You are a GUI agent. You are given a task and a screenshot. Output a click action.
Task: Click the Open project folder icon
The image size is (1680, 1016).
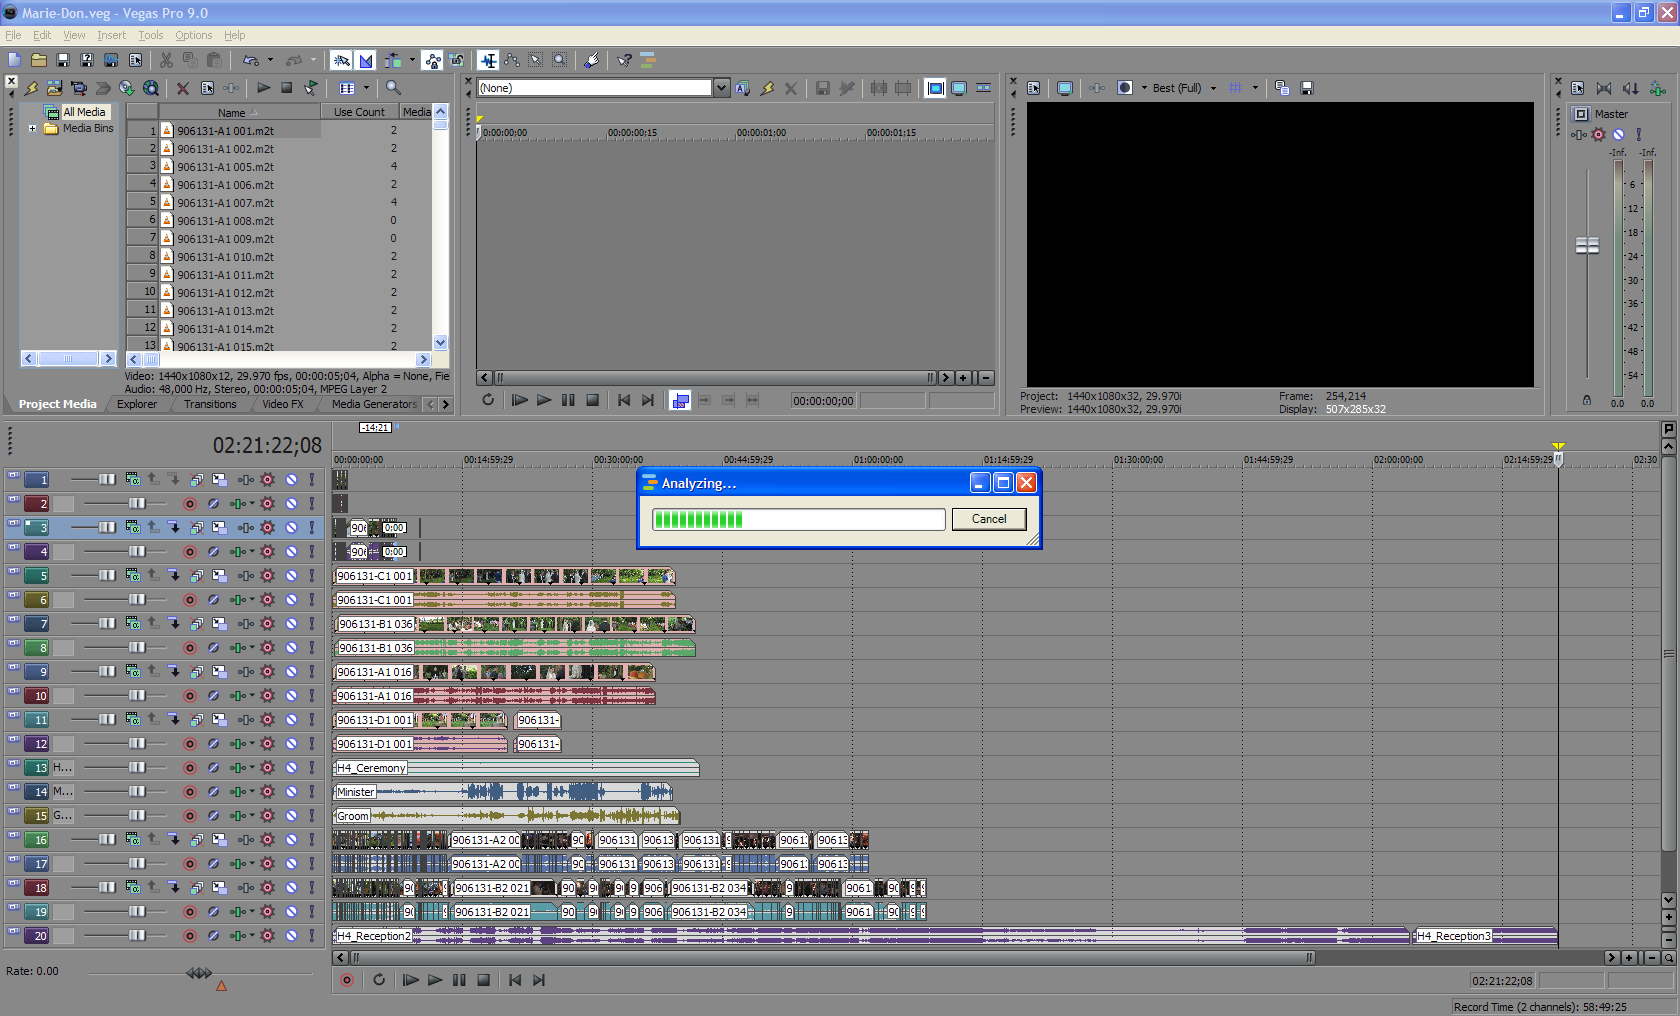pos(39,61)
